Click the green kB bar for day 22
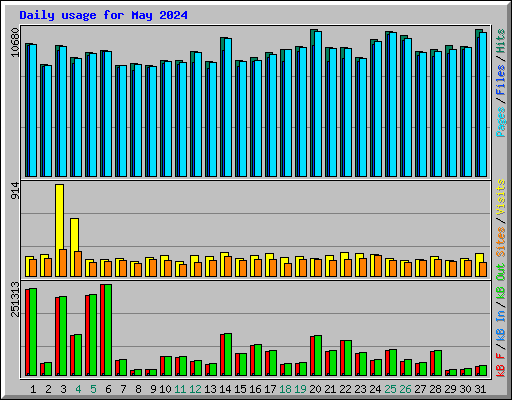Image resolution: width=512 pixels, height=400 pixels. pyautogui.click(x=348, y=358)
